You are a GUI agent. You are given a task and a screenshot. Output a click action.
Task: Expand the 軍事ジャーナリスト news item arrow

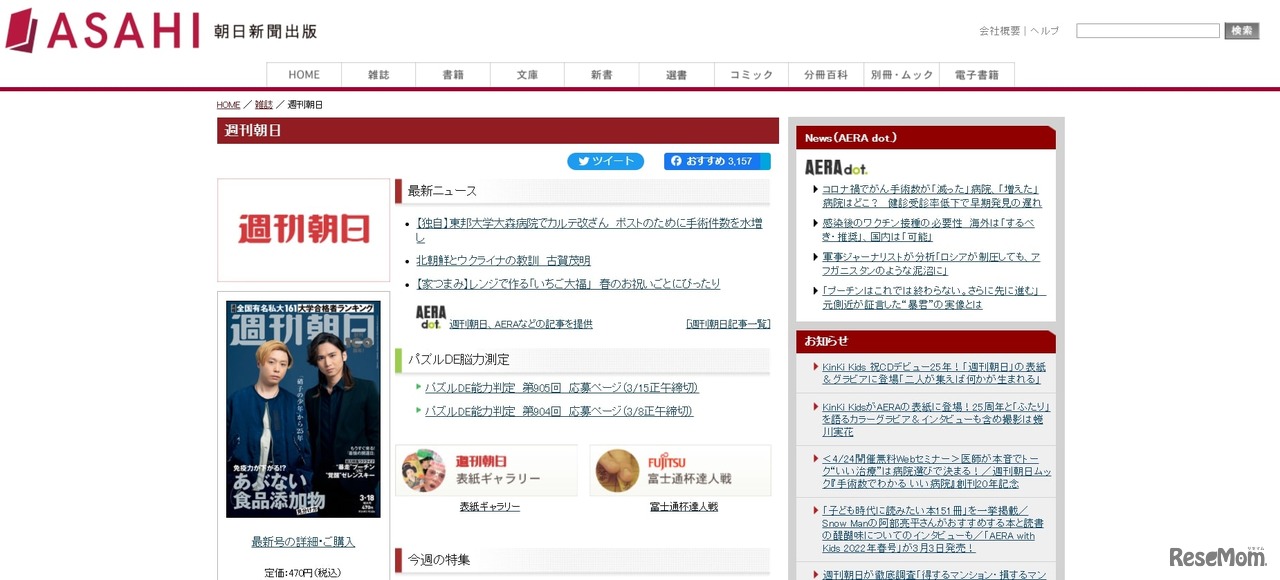(x=815, y=258)
